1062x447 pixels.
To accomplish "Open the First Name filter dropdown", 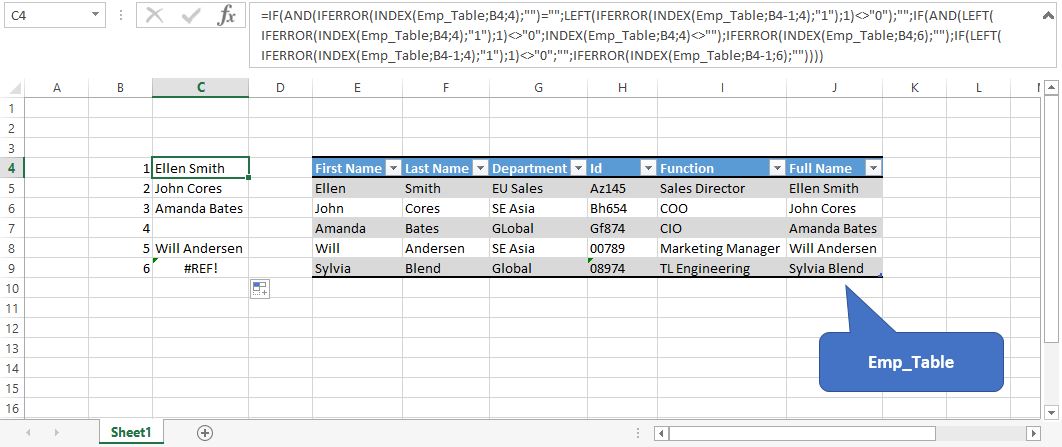I will point(393,168).
